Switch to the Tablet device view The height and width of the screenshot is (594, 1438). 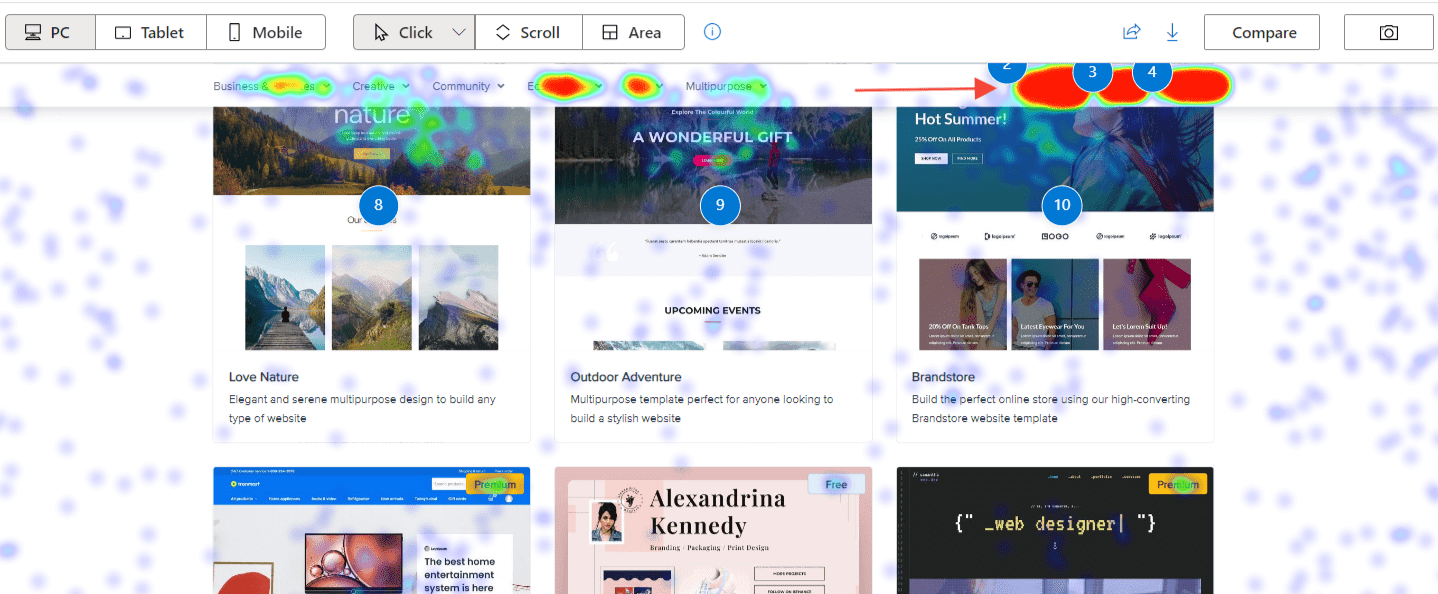click(151, 32)
